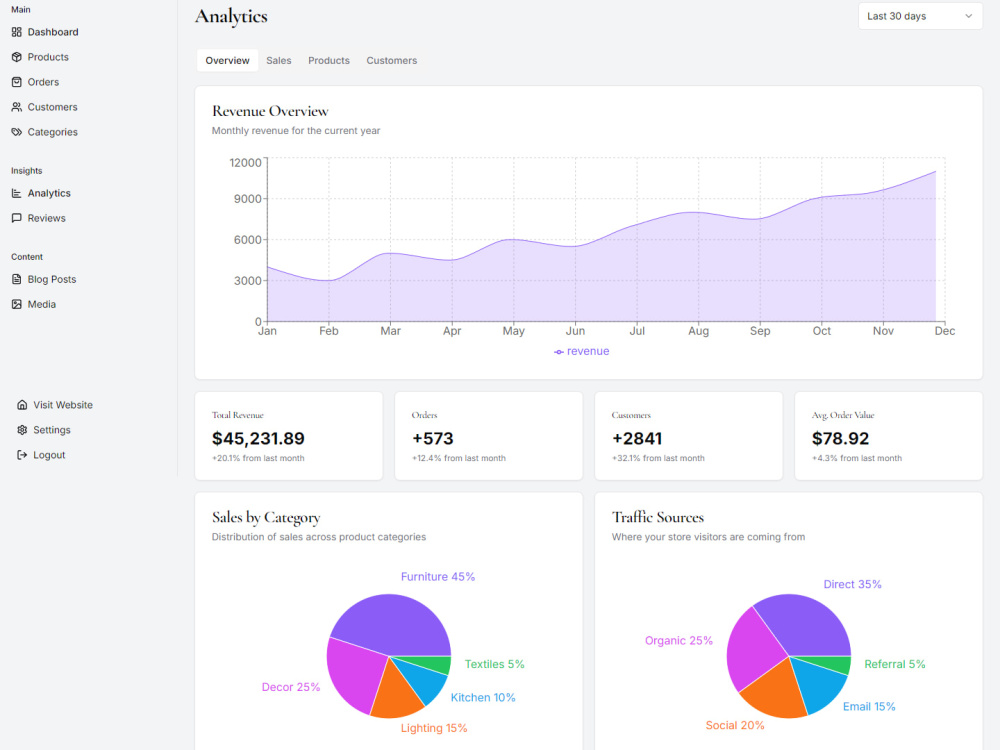Click '+32.1% from last month' text
Image resolution: width=1000 pixels, height=750 pixels.
[658, 458]
